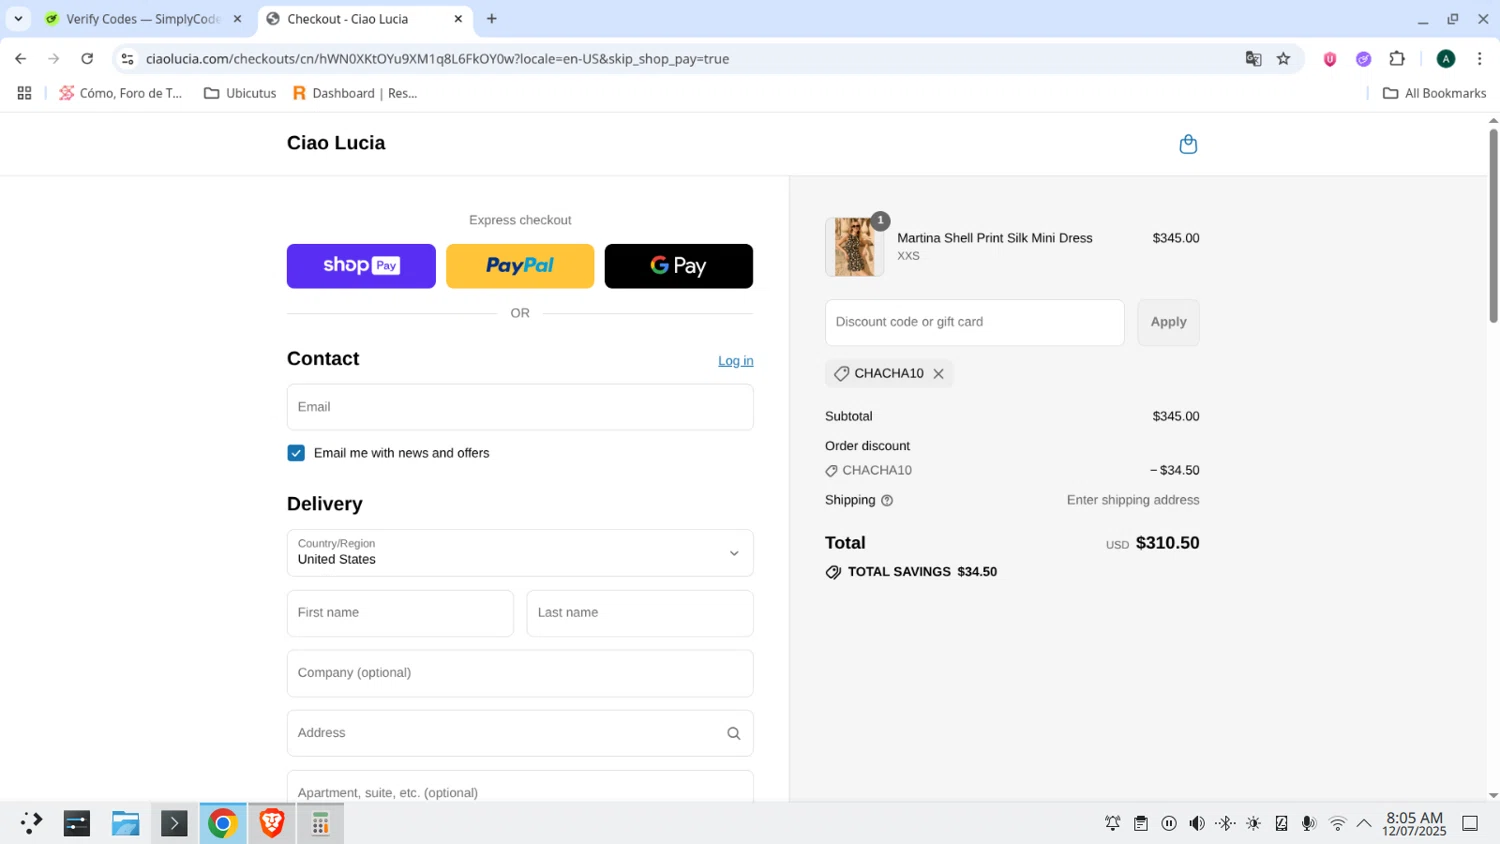Open the Ciao Lucia store title link
The width and height of the screenshot is (1500, 844).
336,143
